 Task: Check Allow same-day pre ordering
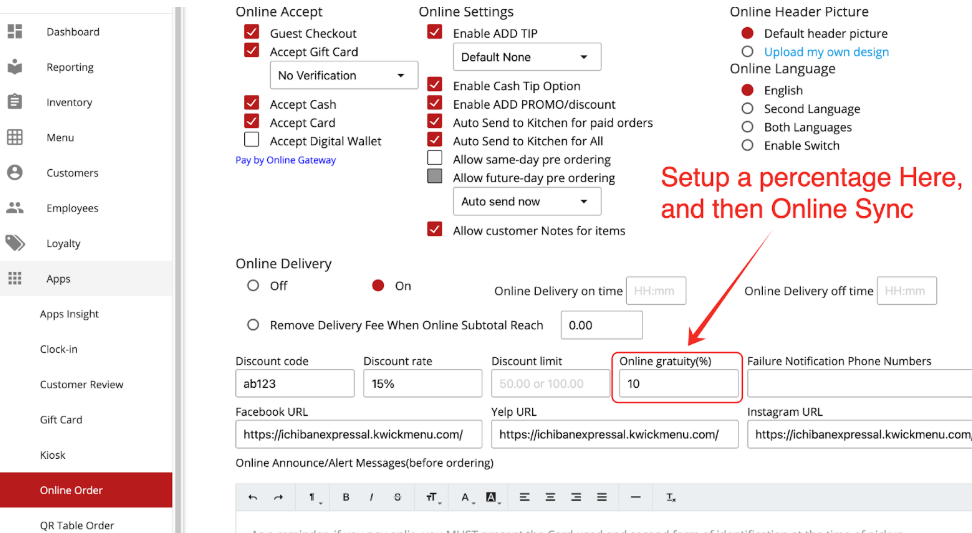(435, 158)
